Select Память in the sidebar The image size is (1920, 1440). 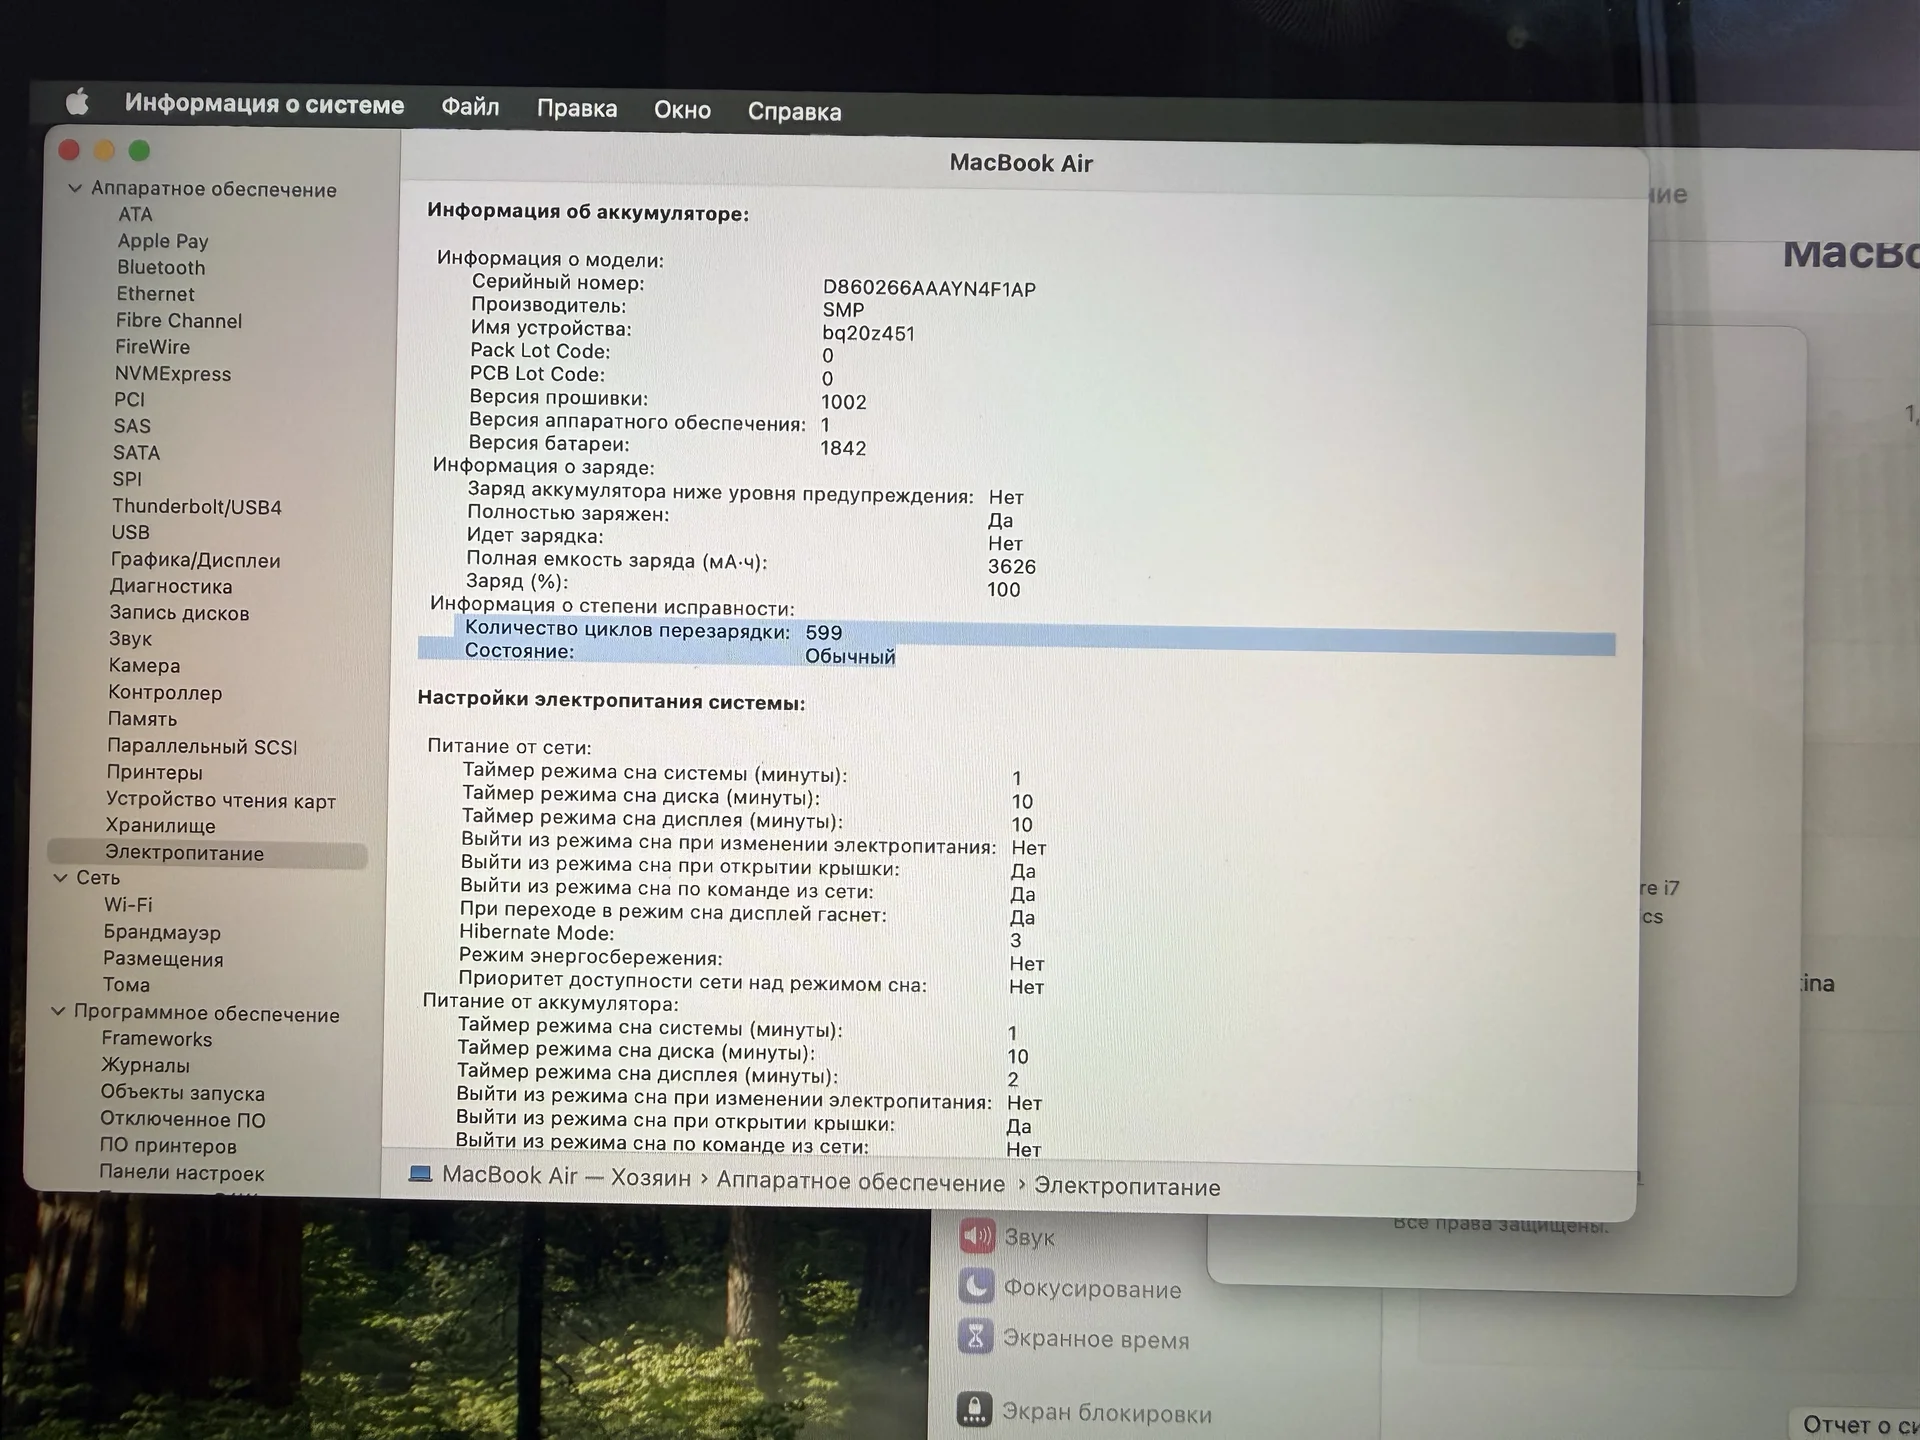click(x=142, y=719)
